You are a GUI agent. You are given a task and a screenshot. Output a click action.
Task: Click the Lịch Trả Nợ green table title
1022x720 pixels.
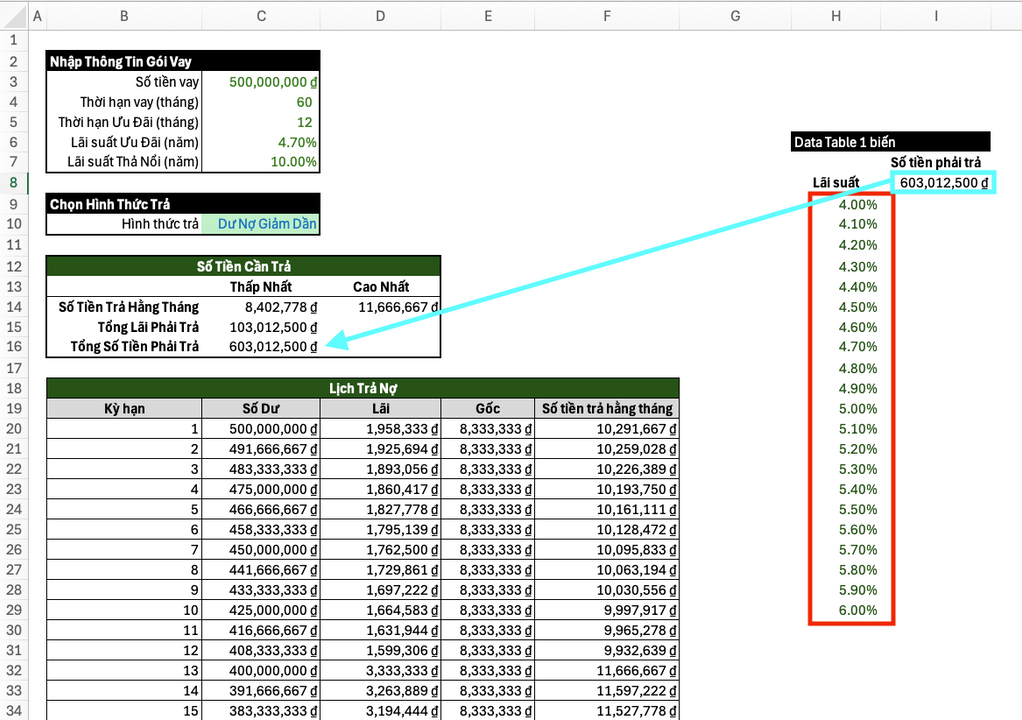tap(363, 388)
